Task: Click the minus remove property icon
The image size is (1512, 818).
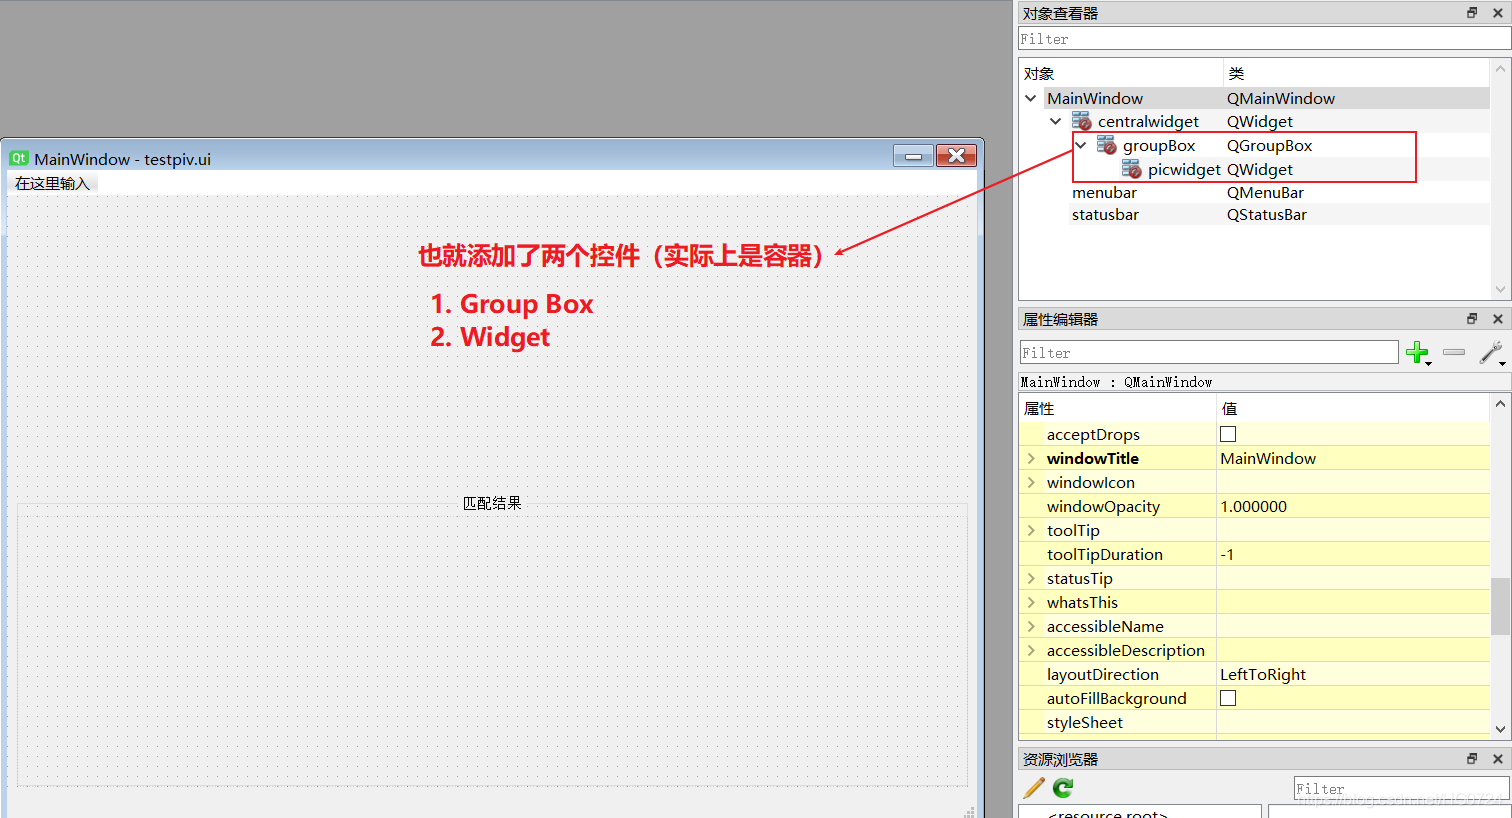Action: 1454,352
